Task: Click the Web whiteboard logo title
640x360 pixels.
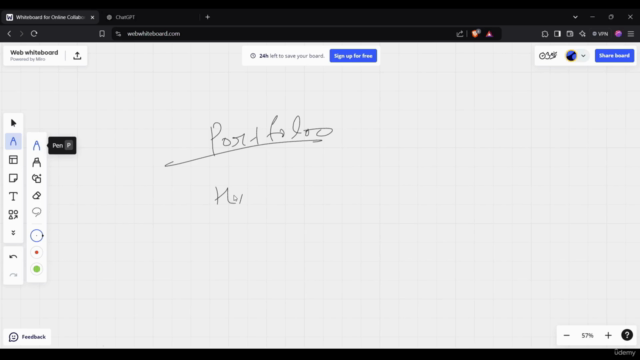Action: [x=34, y=55]
